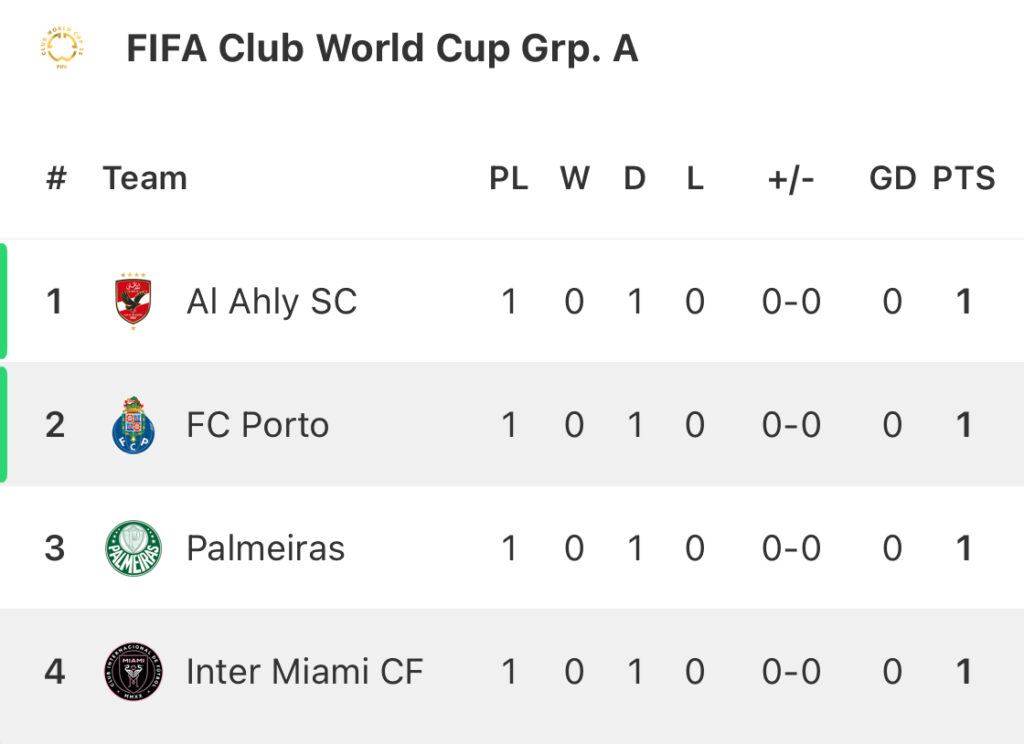Screen dimensions: 1024x744
Task: Select the L losses column header
Action: [x=695, y=178]
